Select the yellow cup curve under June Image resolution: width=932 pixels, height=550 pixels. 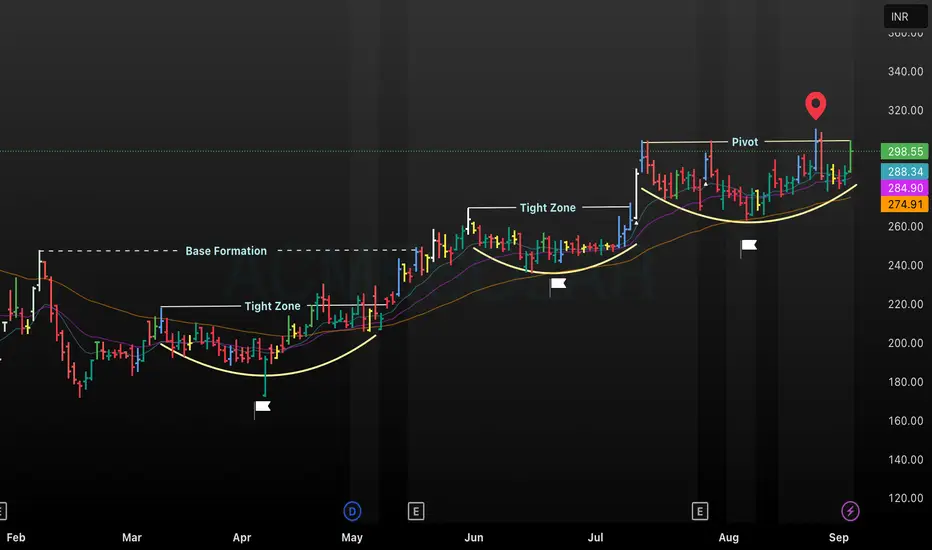tap(553, 273)
